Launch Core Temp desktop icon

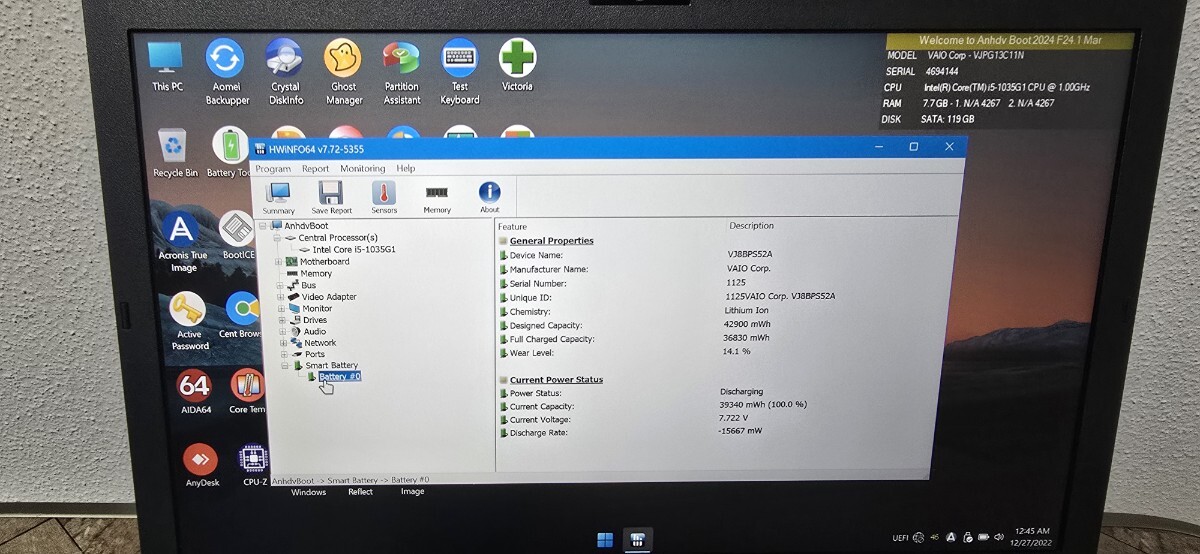(247, 392)
